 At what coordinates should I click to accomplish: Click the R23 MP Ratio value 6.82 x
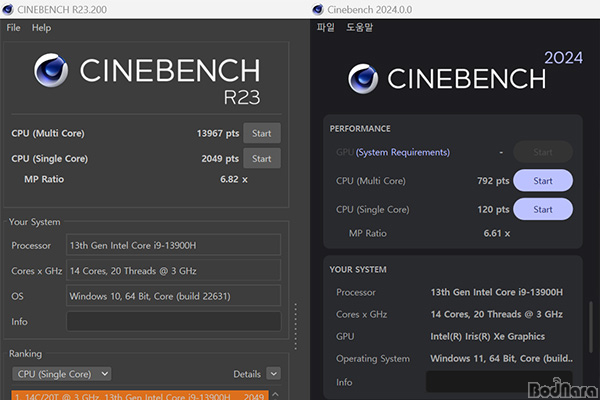(x=234, y=179)
